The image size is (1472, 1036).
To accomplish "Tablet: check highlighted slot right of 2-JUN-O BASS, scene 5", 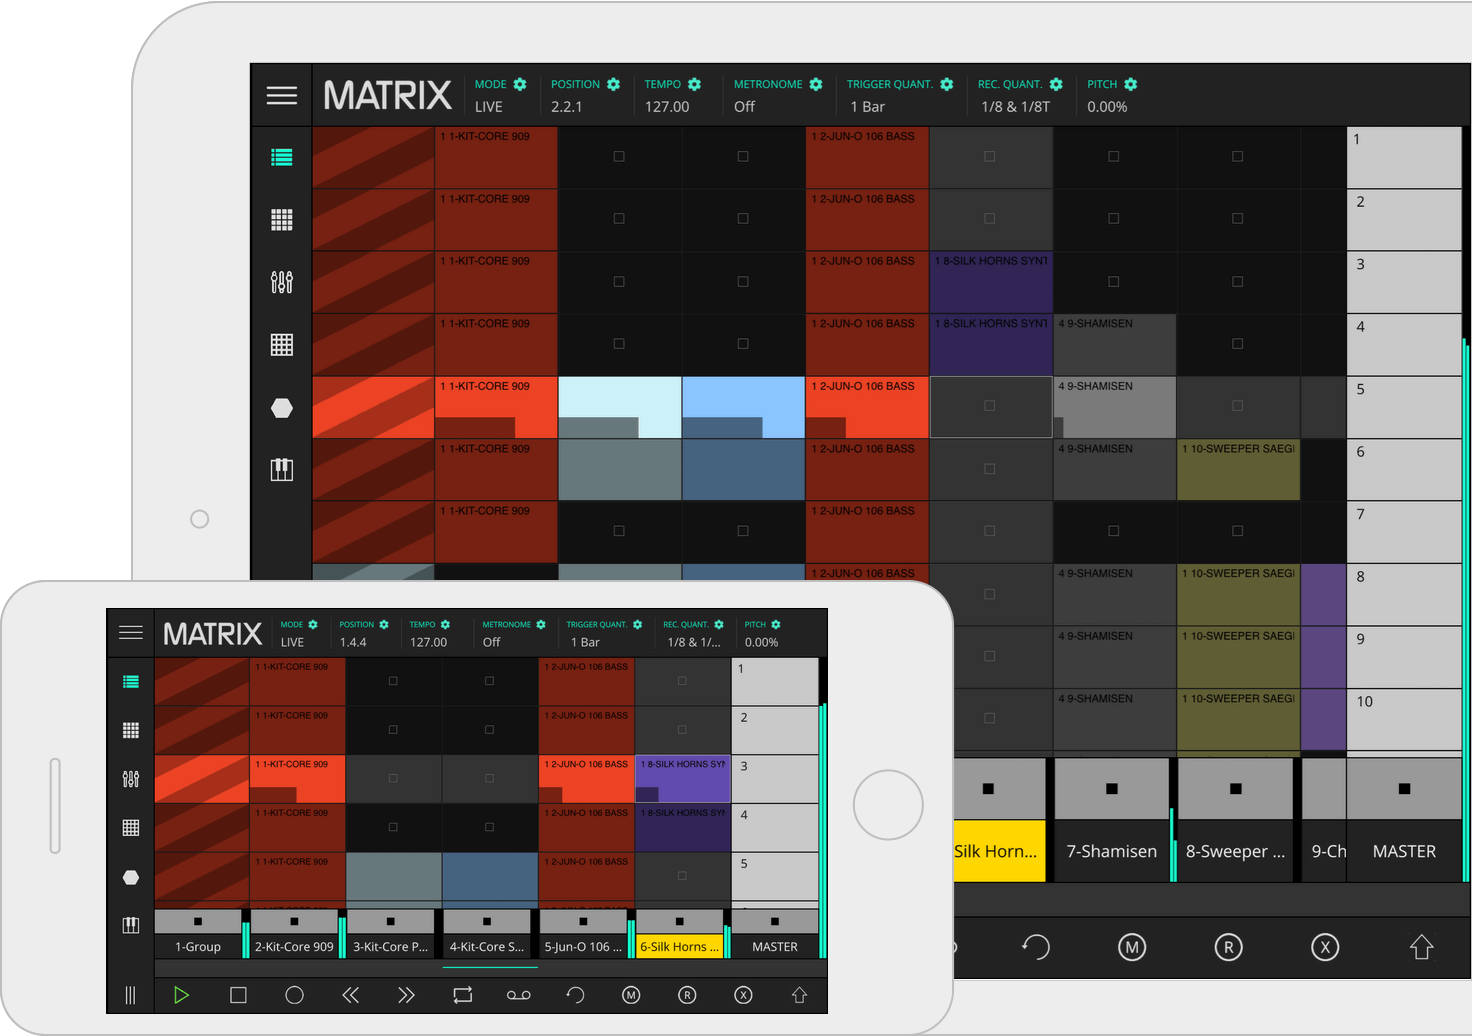I will point(990,406).
